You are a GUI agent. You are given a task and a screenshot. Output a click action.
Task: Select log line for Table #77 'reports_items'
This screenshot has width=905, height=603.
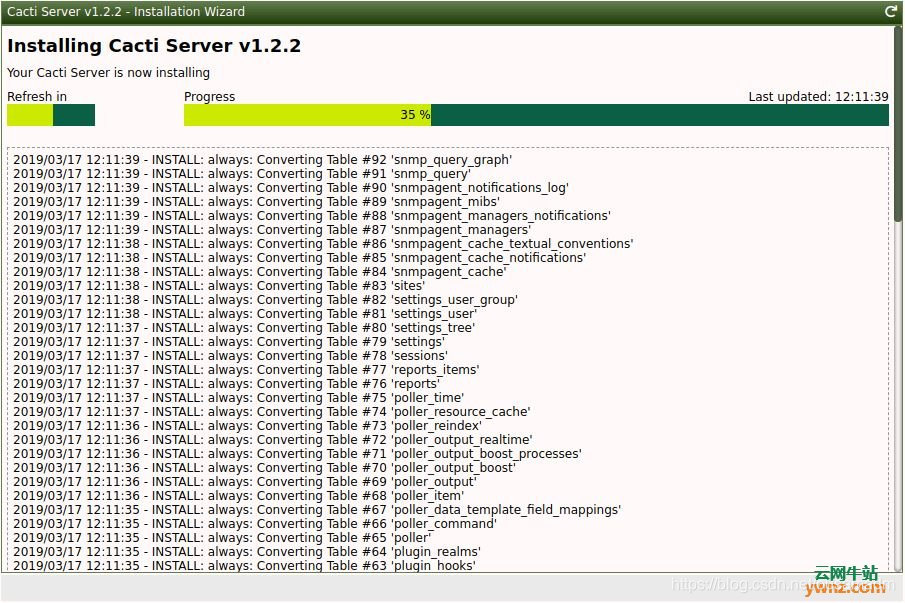[246, 369]
